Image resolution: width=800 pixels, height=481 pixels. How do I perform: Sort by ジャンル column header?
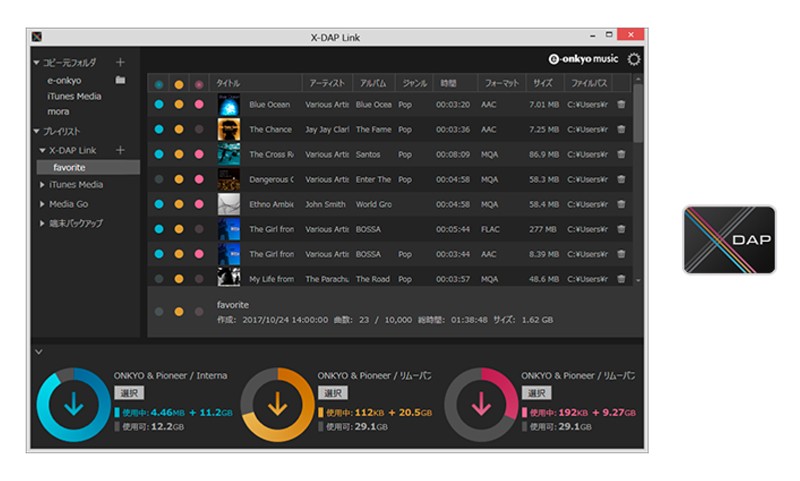coord(414,83)
